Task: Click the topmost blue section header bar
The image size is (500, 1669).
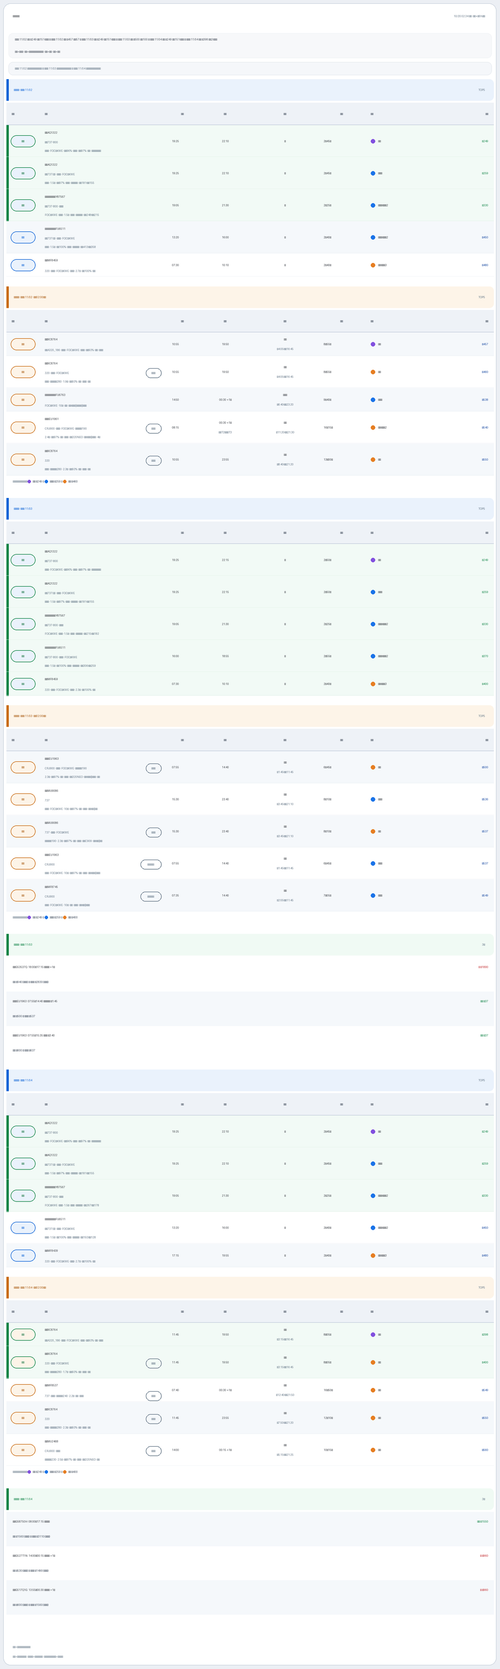Action: click(x=250, y=90)
